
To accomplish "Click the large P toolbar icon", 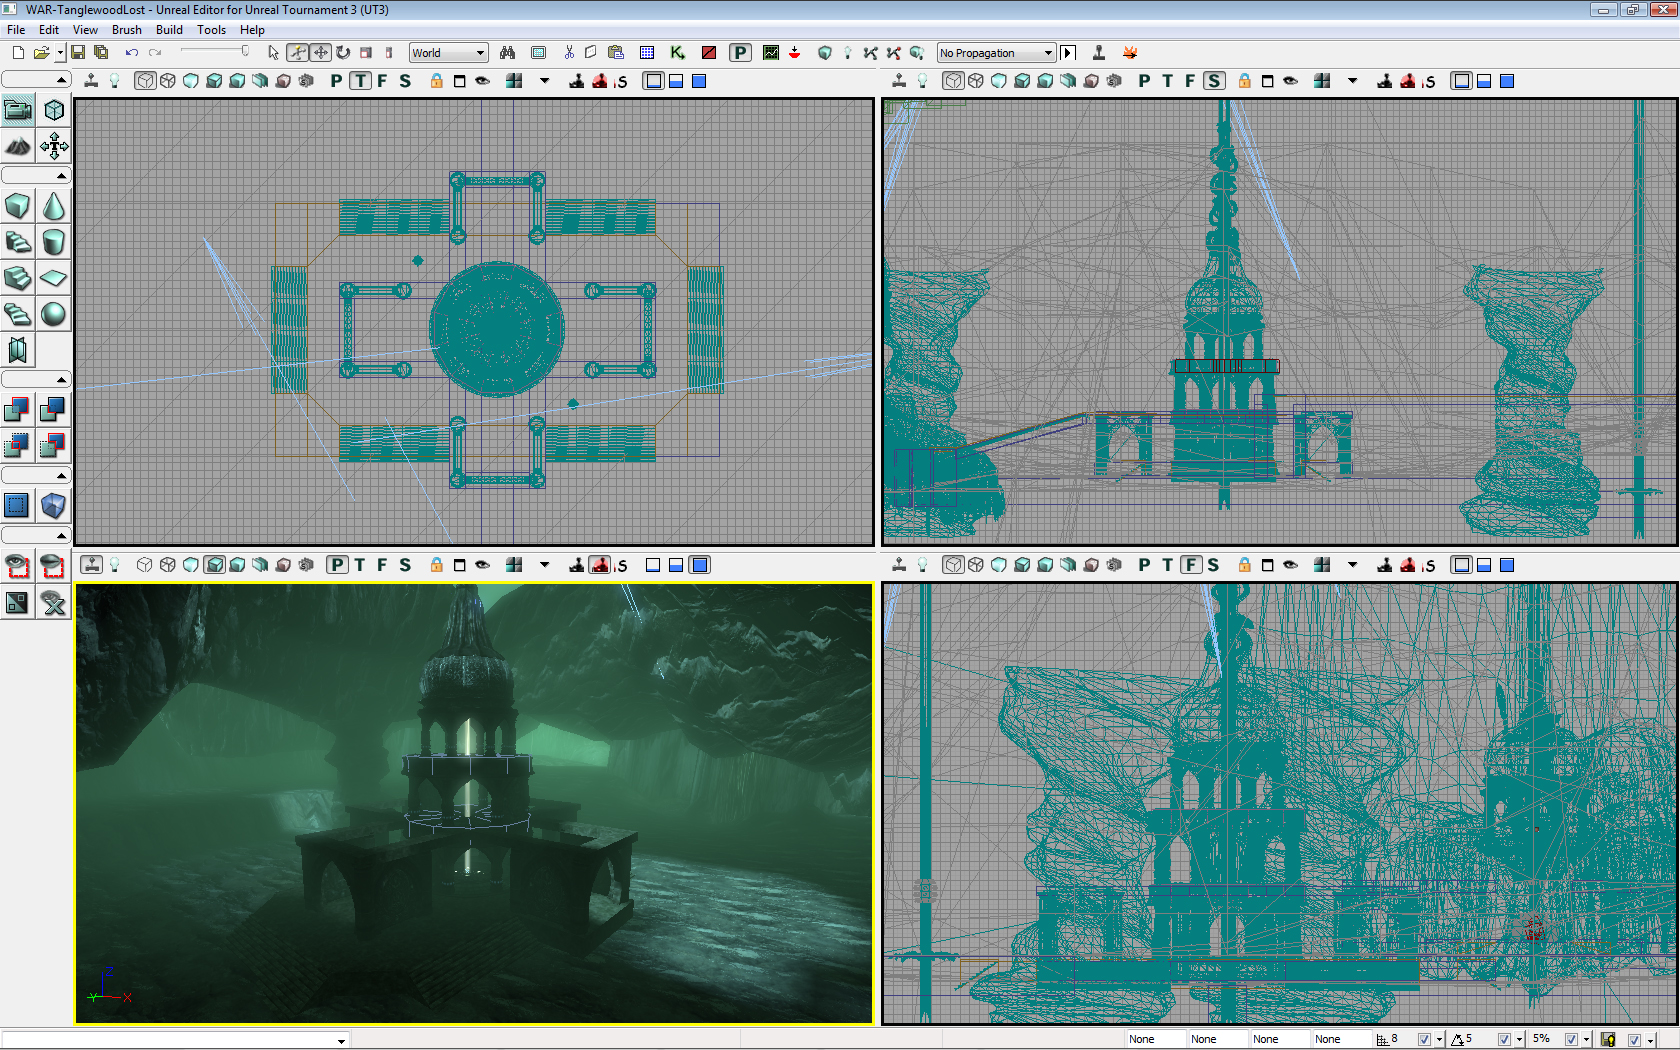I will (x=740, y=53).
